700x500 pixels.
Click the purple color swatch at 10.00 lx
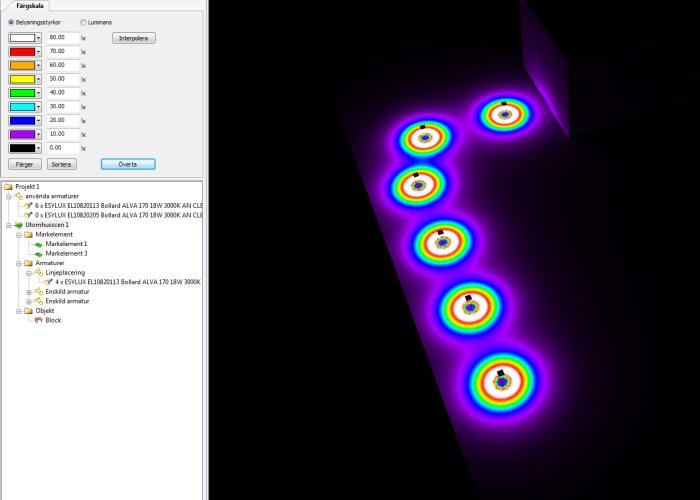tap(22, 134)
